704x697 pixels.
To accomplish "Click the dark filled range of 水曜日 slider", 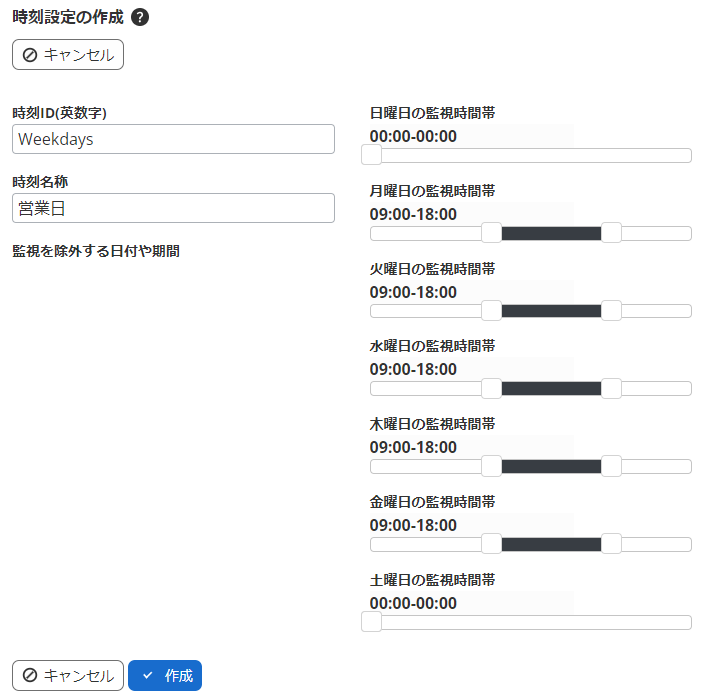I will (551, 388).
